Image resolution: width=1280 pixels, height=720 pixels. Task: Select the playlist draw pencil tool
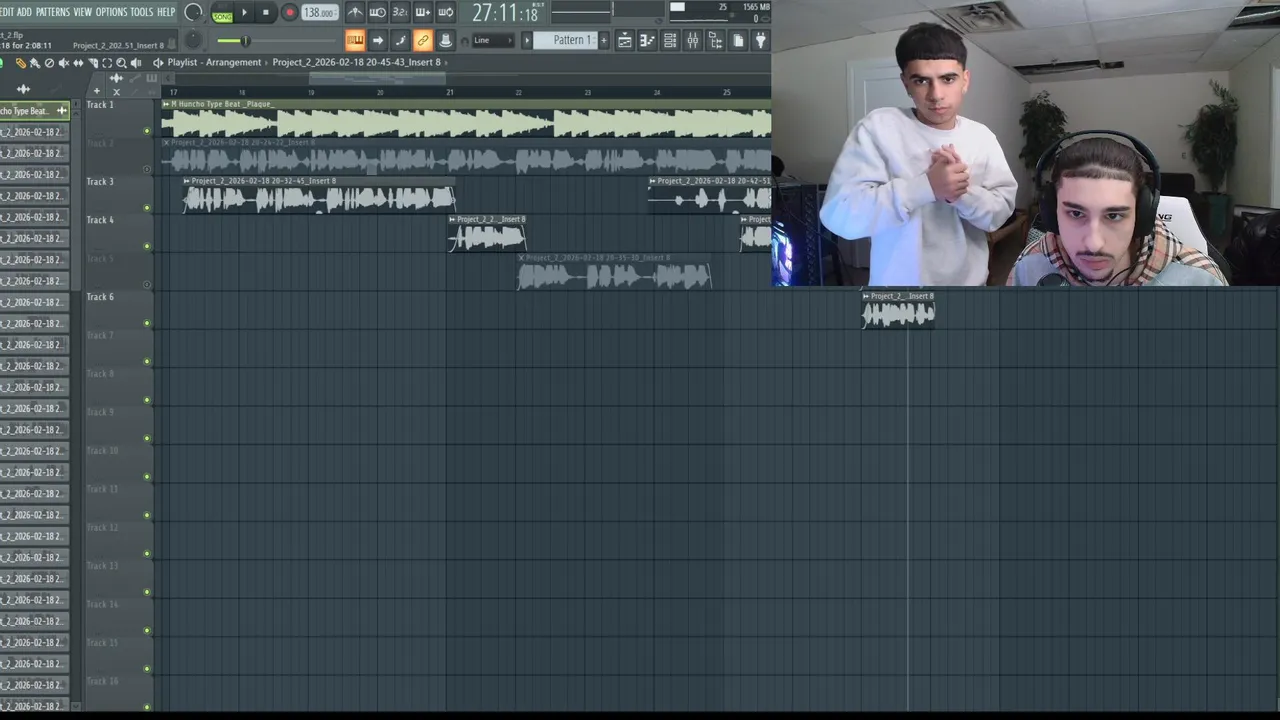[20, 63]
